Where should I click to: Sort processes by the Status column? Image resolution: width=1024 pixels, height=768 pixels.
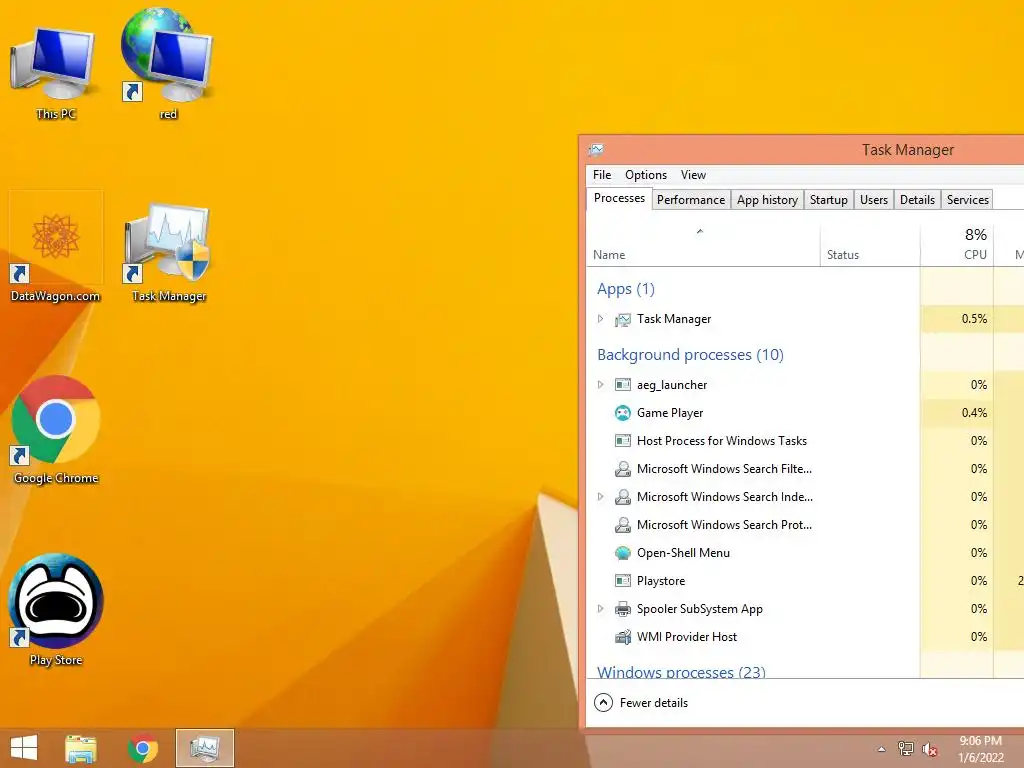[x=870, y=245]
